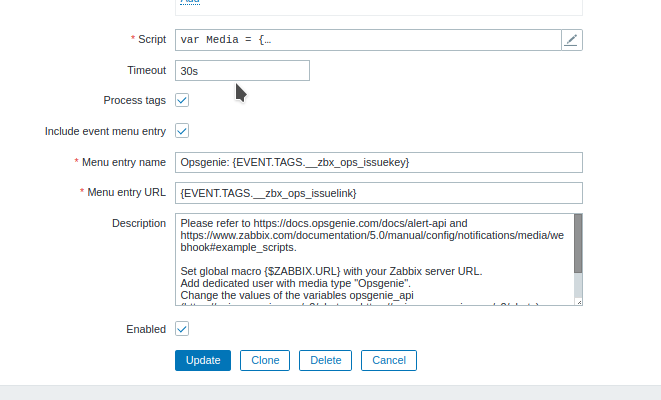Uncheck the Process tags checkbox
This screenshot has height=400, width=661.
coord(182,100)
